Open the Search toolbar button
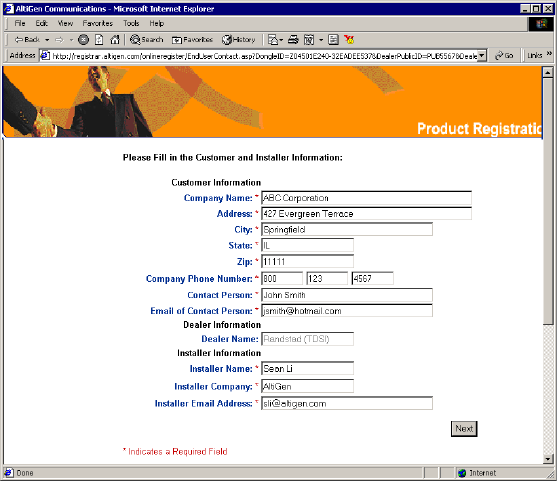 (x=146, y=40)
